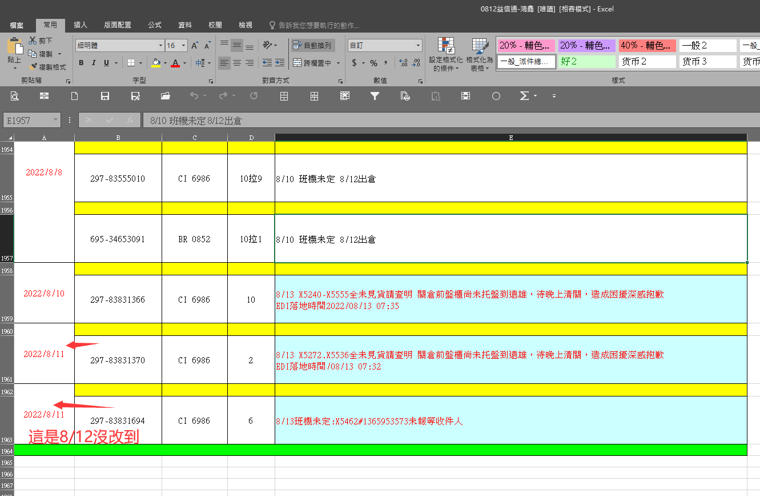Click the AutoSum sigma icon
Viewport: 760px width, 496px height.
tap(524, 96)
